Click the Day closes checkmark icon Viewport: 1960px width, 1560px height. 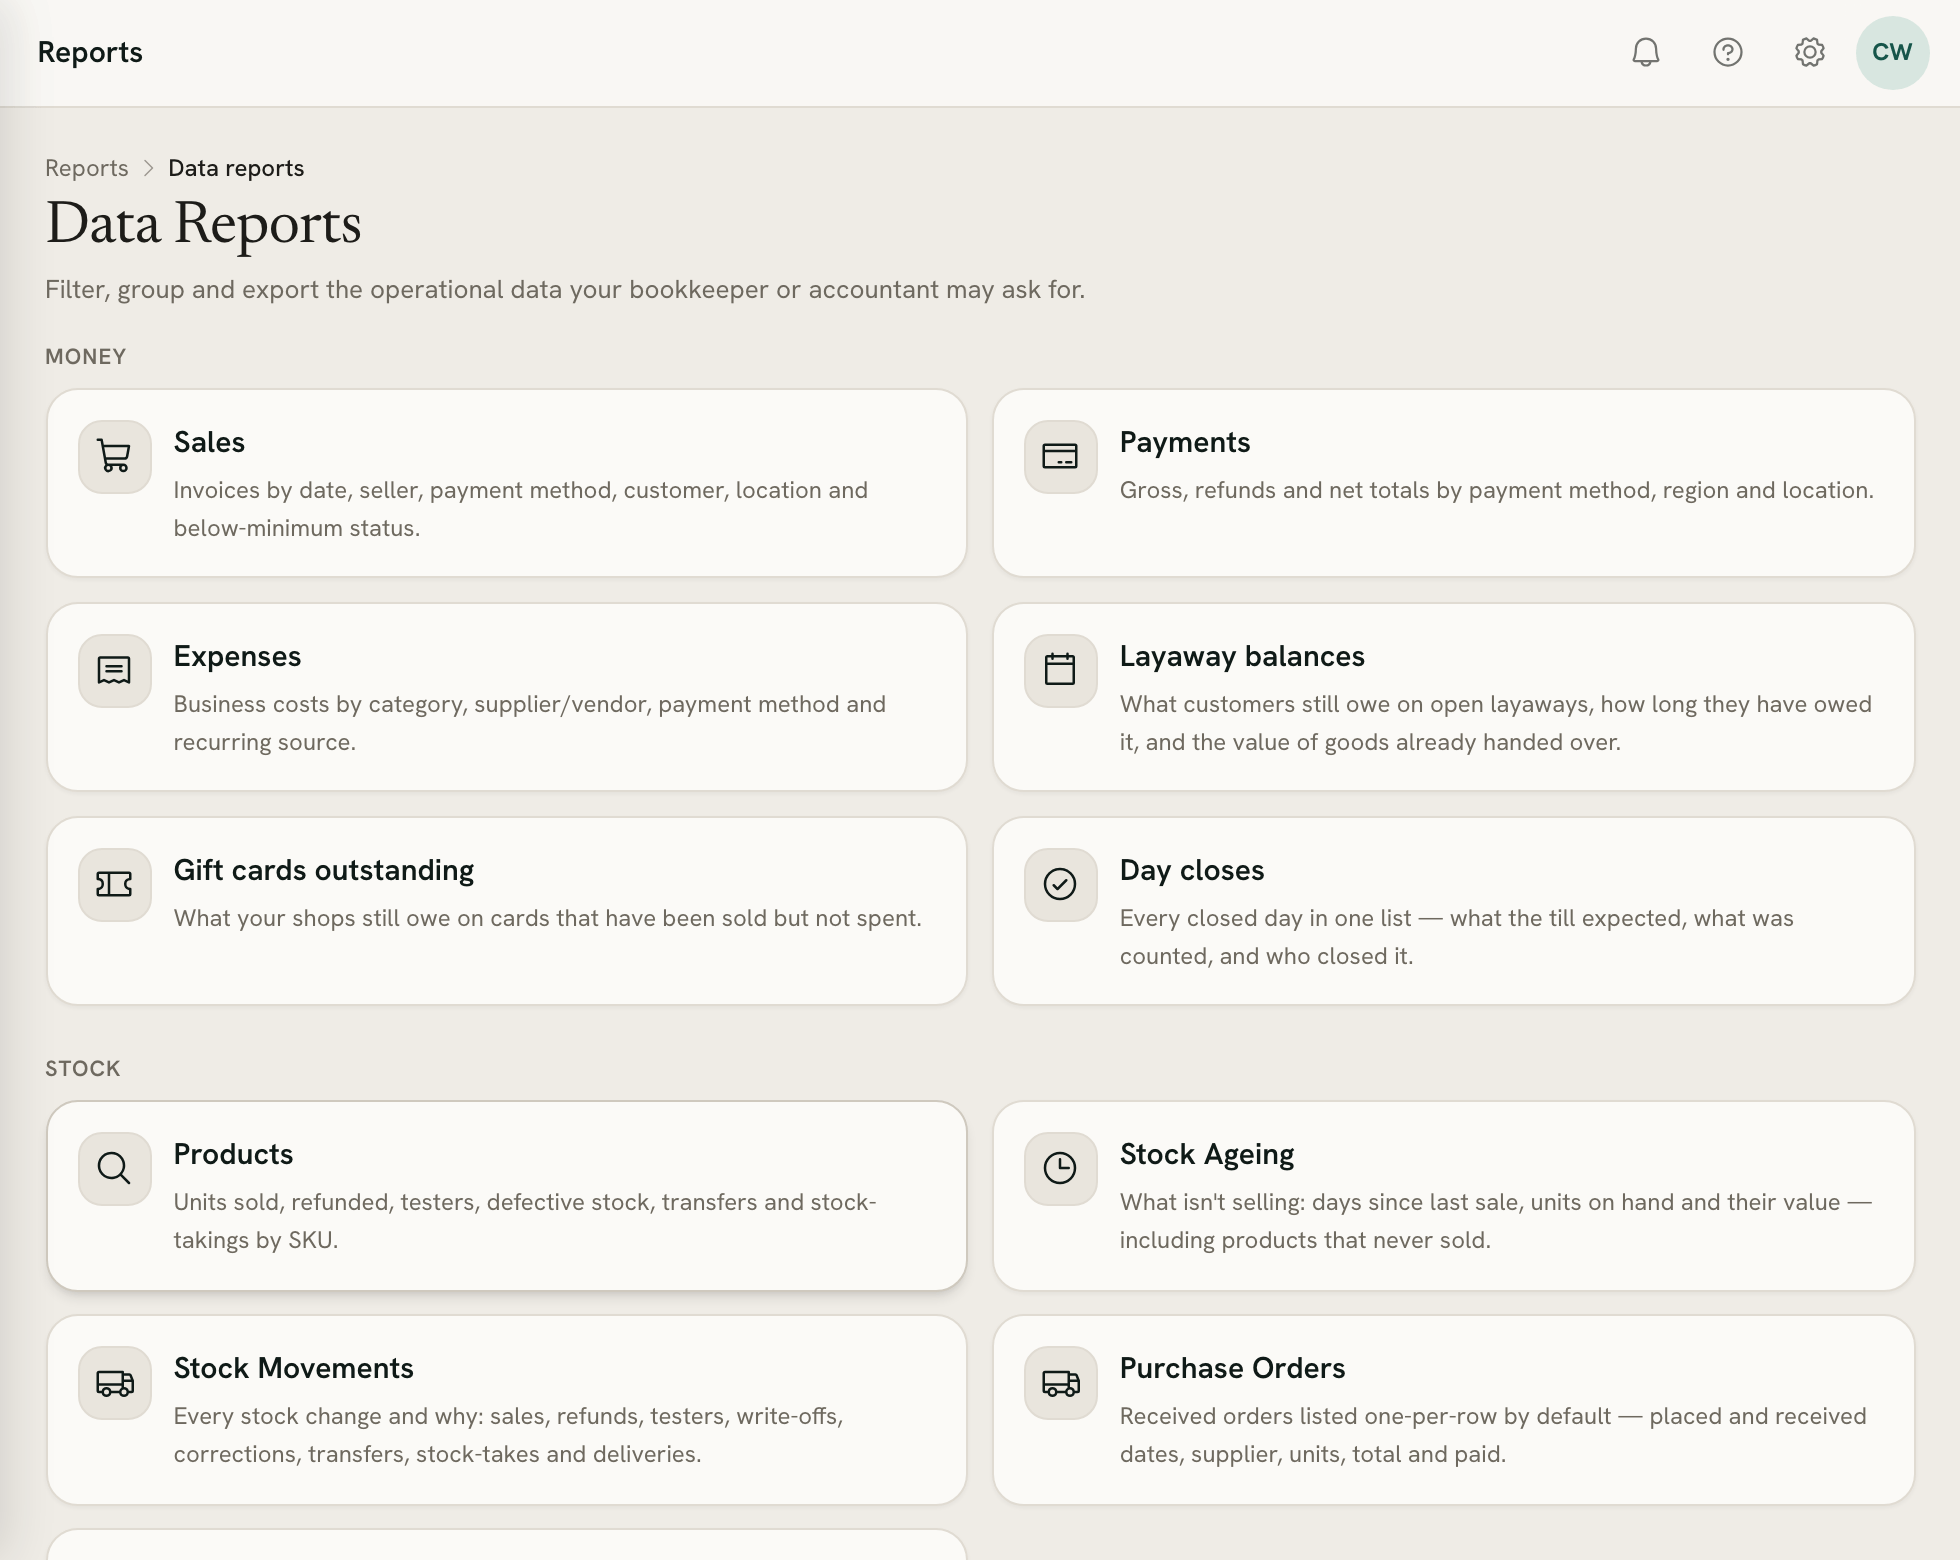click(1060, 885)
